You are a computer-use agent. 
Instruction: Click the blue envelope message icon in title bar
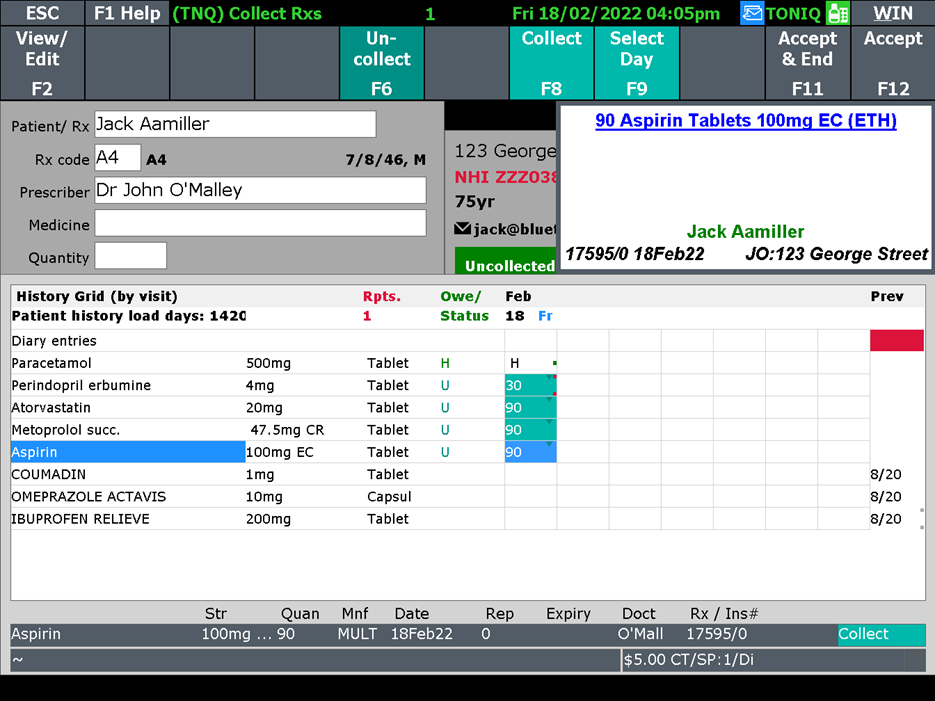[x=752, y=14]
